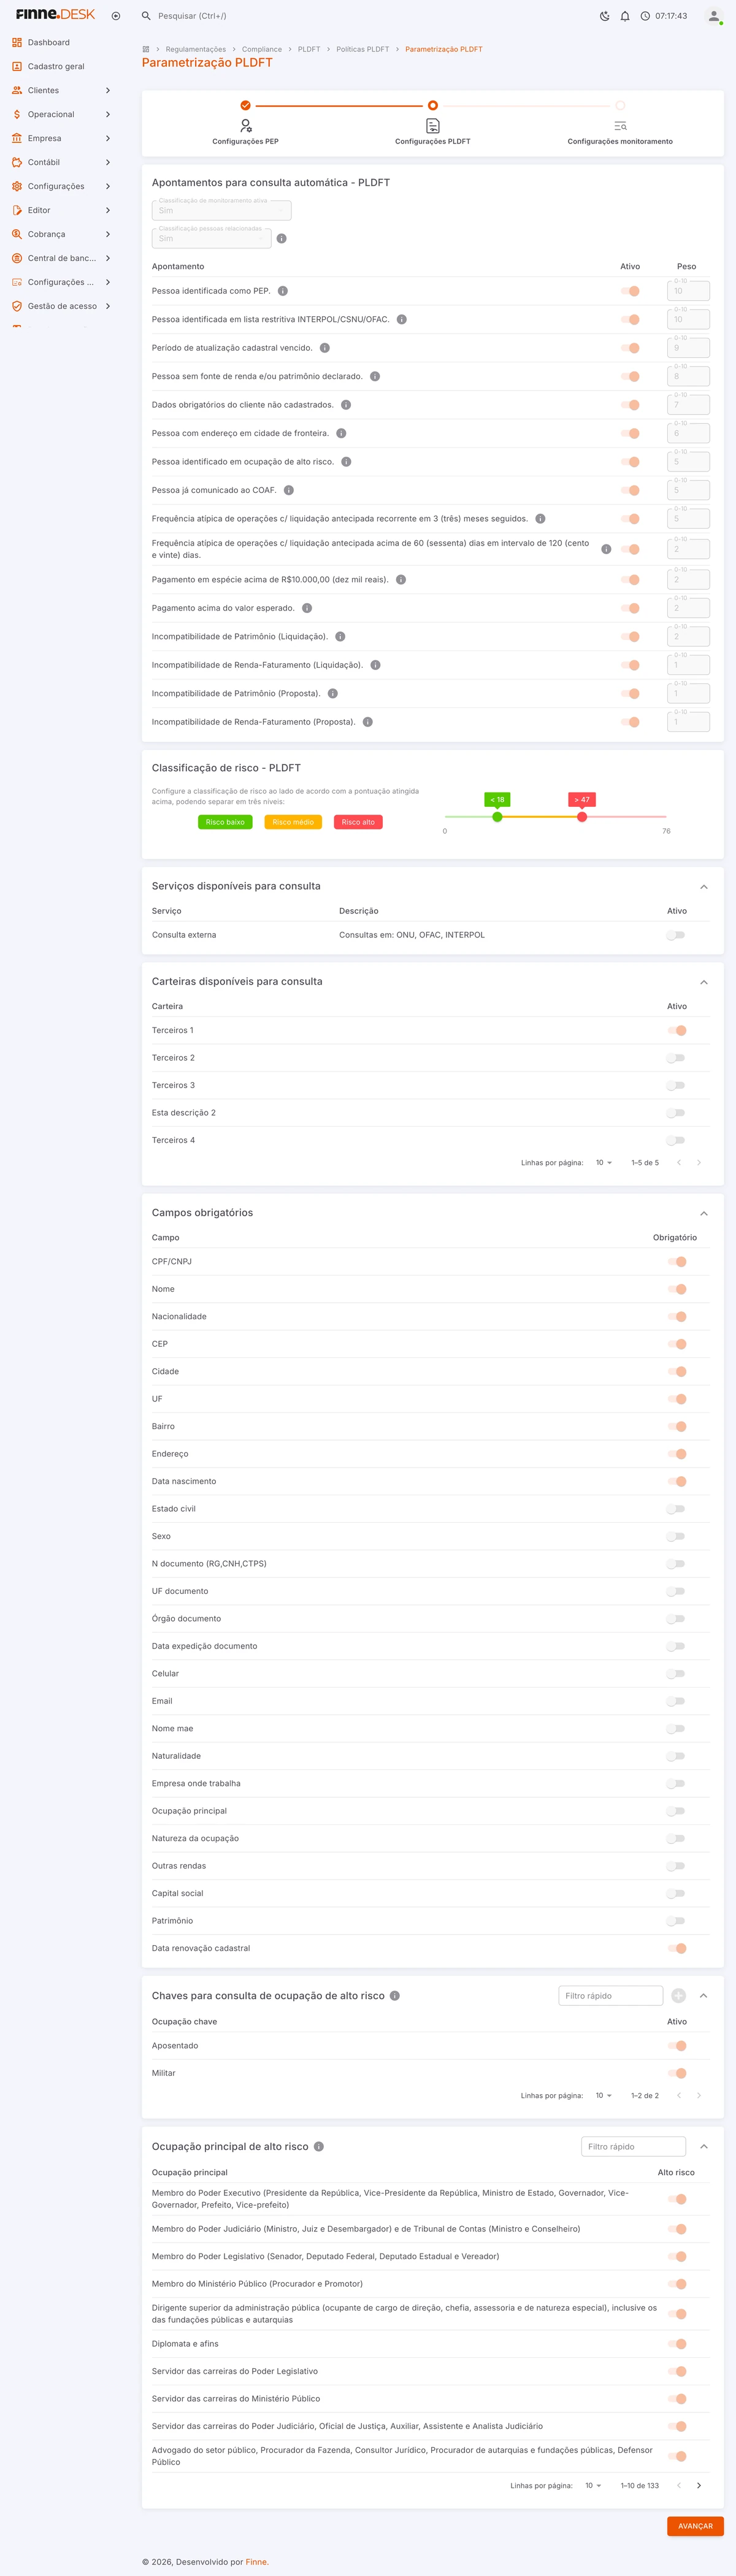Click the AVANÇAR button
The image size is (736, 2576).
pos(695,2526)
